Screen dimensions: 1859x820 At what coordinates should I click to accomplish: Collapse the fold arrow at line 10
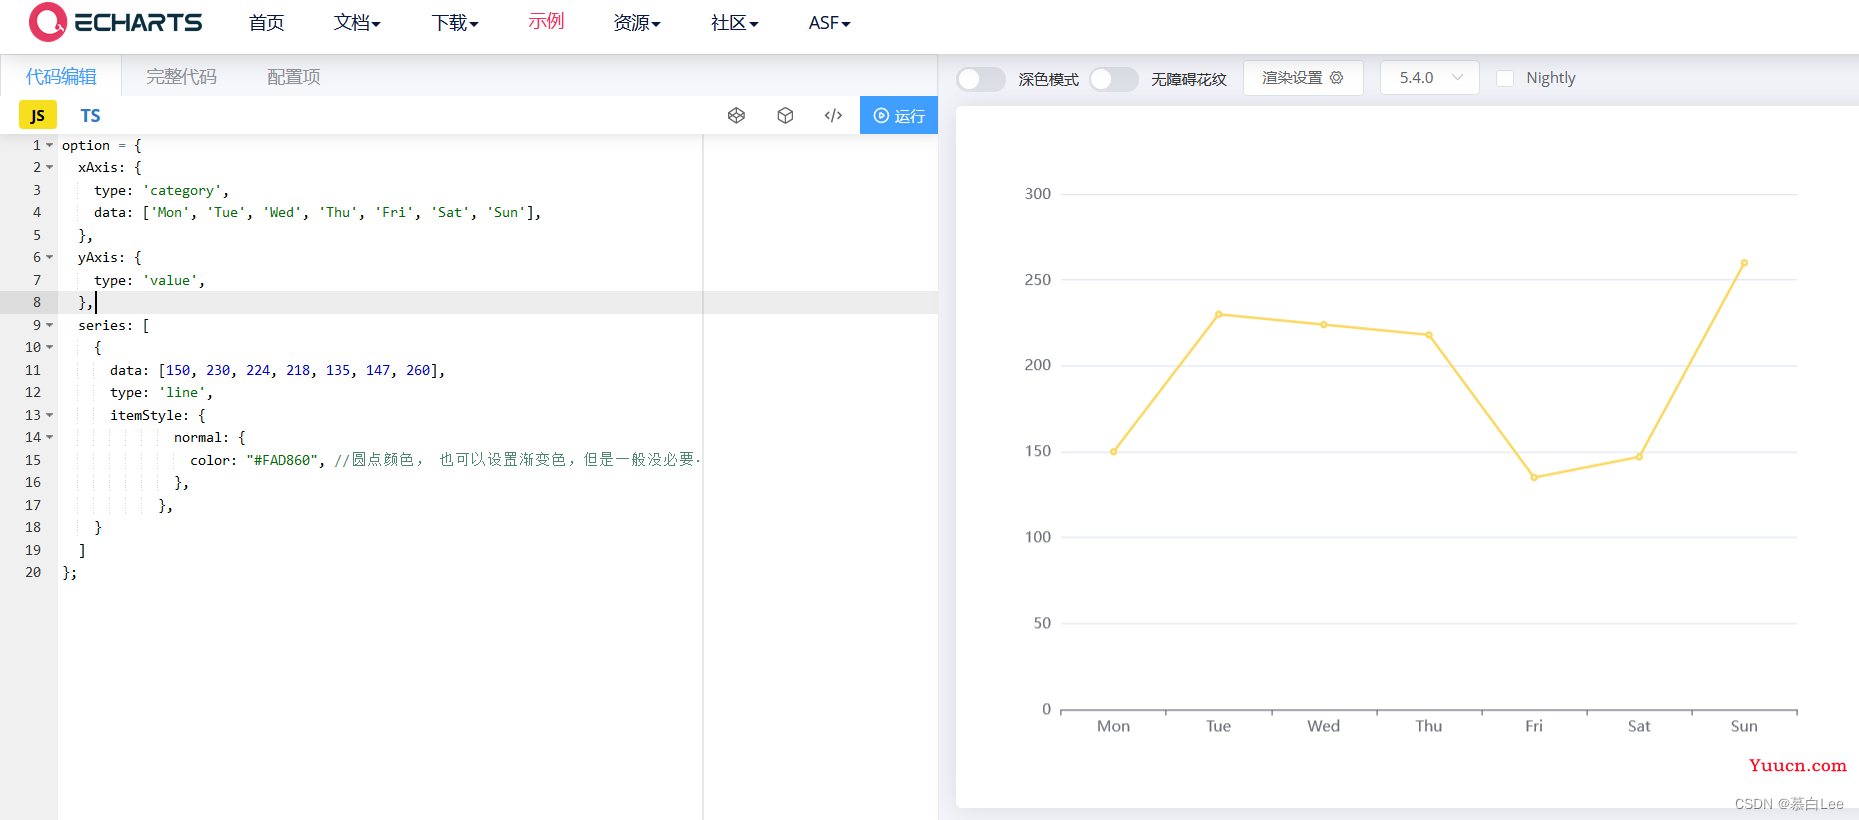pos(50,347)
